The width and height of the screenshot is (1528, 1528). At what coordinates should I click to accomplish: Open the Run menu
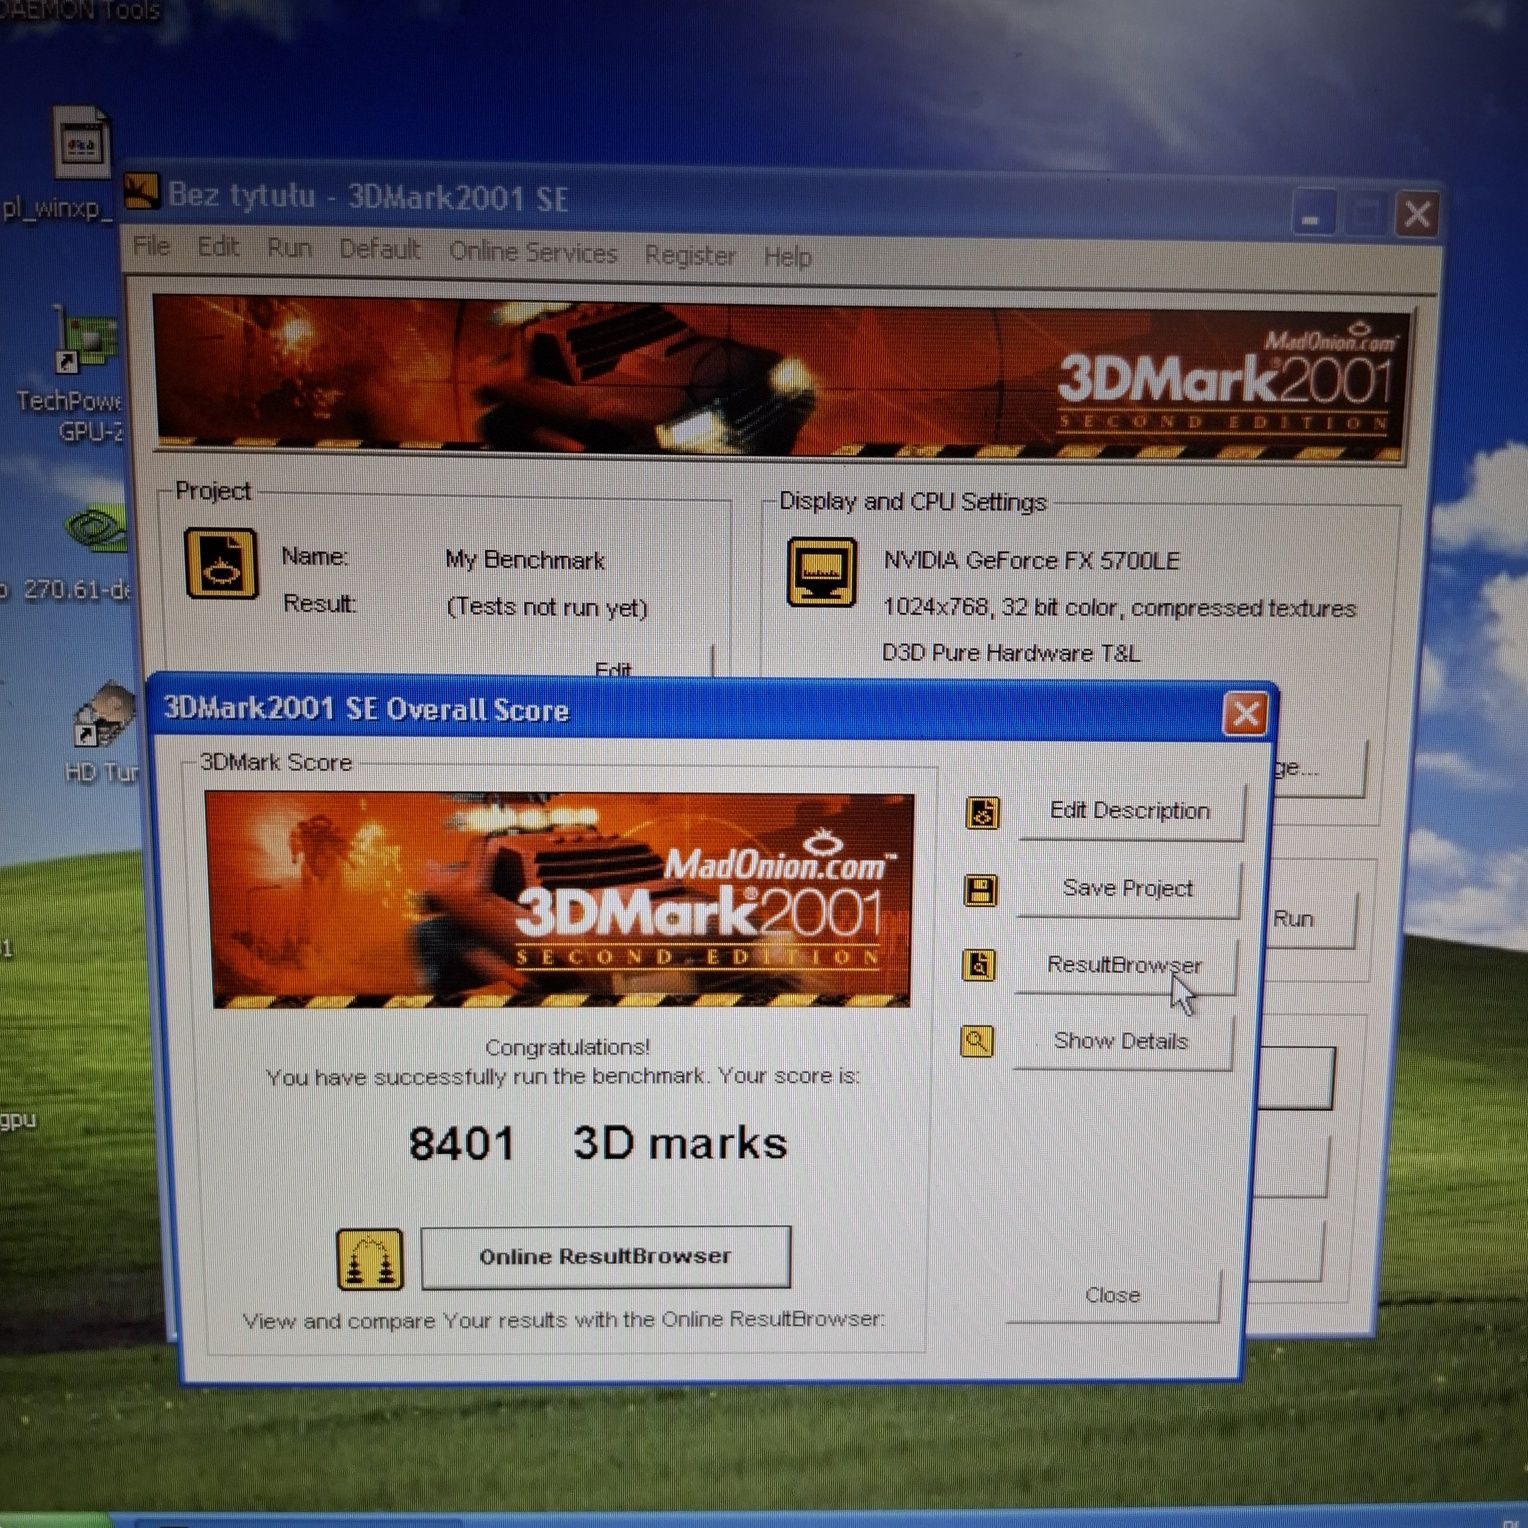(x=289, y=247)
